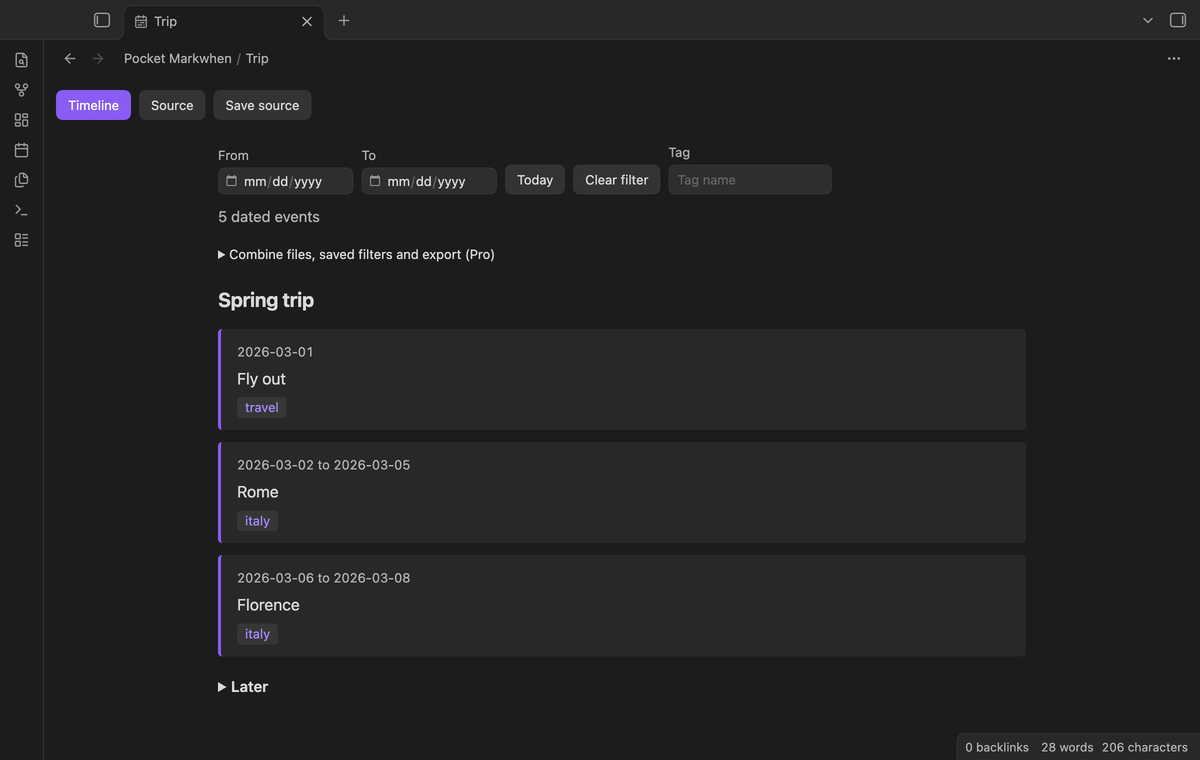Click Trip in the breadcrumb path
This screenshot has height=760, width=1200.
tap(257, 59)
